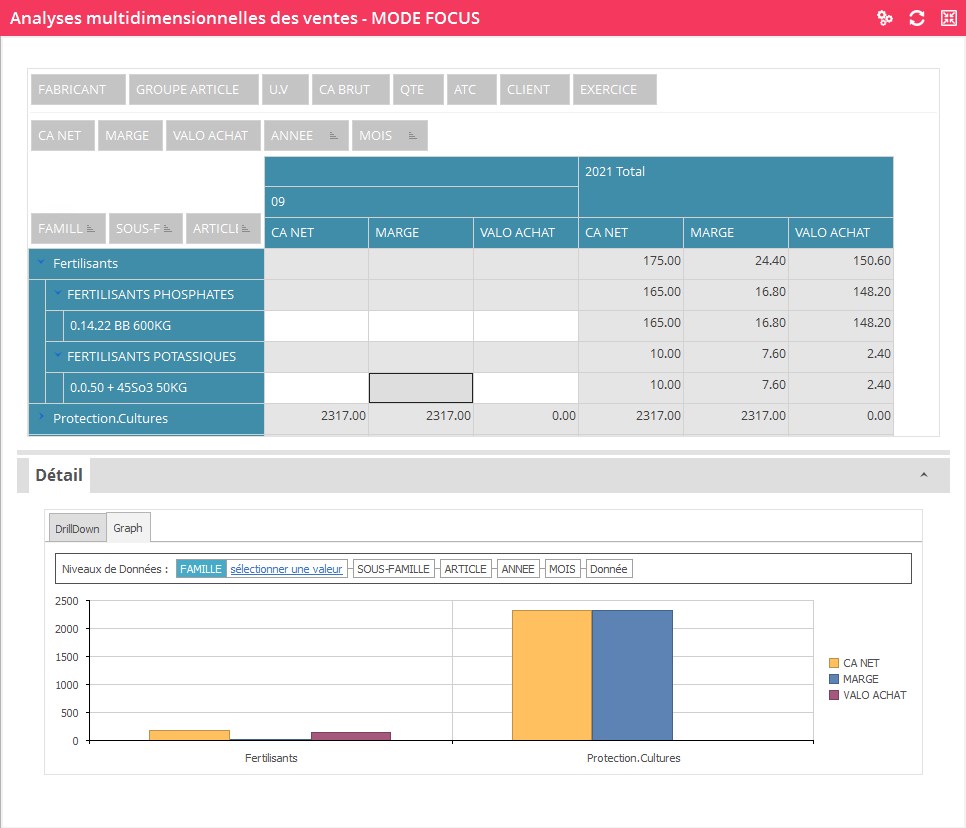Viewport: 966px width, 828px height.
Task: Collapse the FERTILISANTS POTASSIQUES subgroup
Action: [x=58, y=356]
